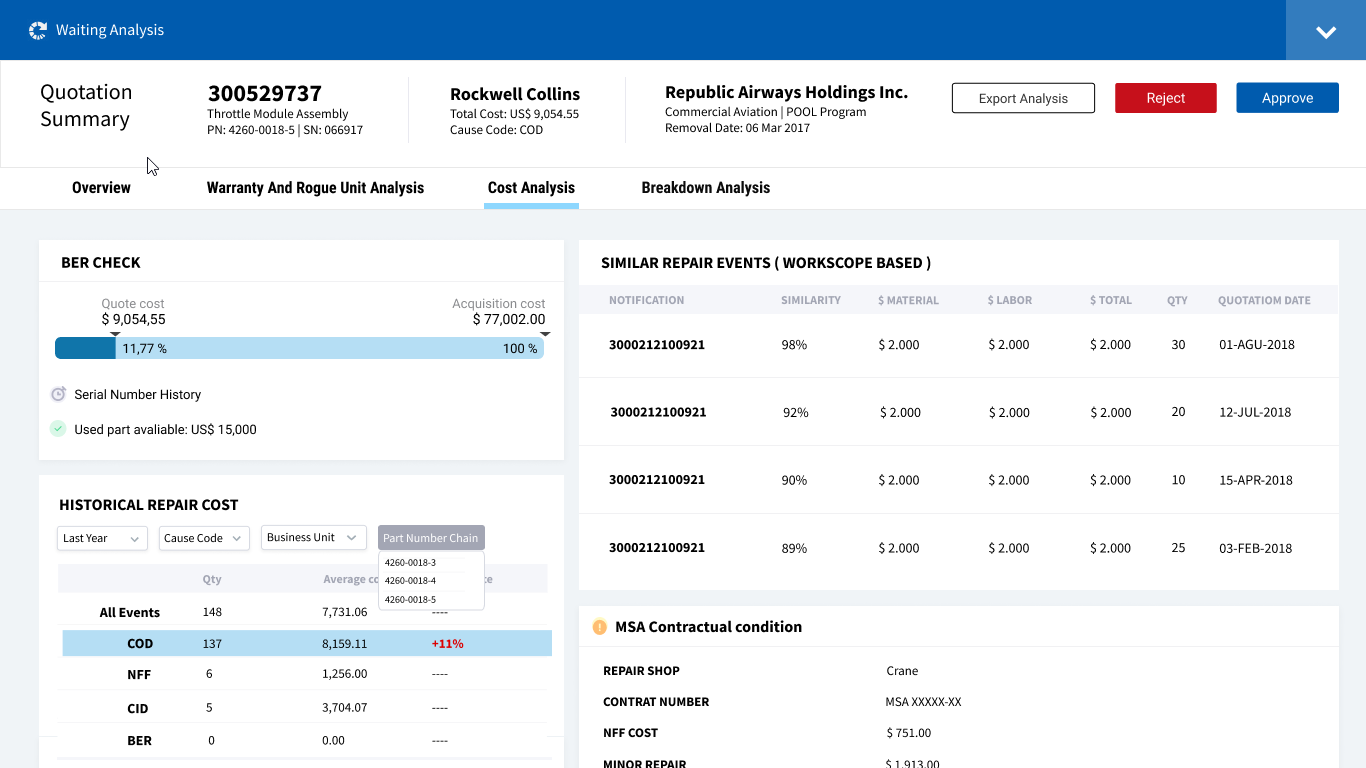Screen dimensions: 1366x768
Task: Click the date 03-FEB-2018
Action: (1256, 548)
